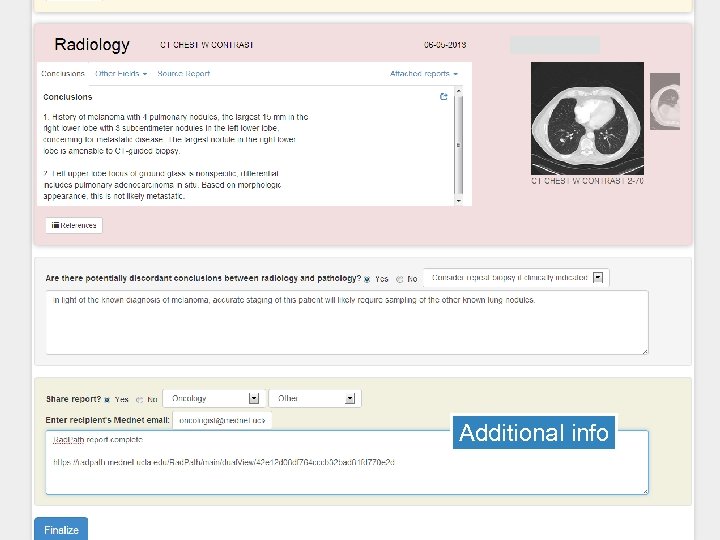Open the Conclusions tab

(x=63, y=73)
